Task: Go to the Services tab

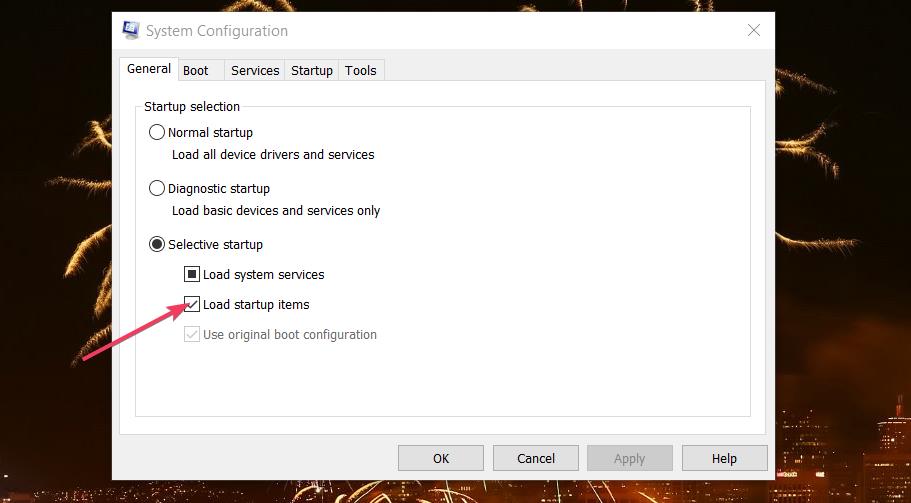Action: (x=255, y=70)
